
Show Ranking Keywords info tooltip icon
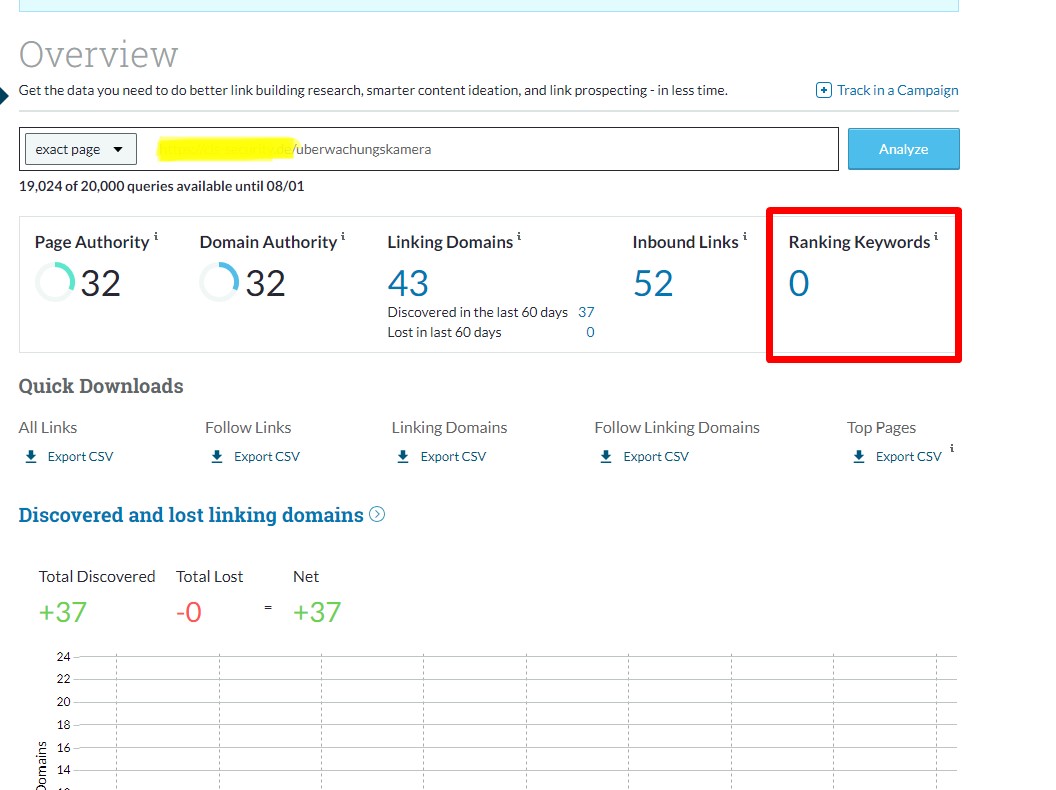tap(936, 236)
